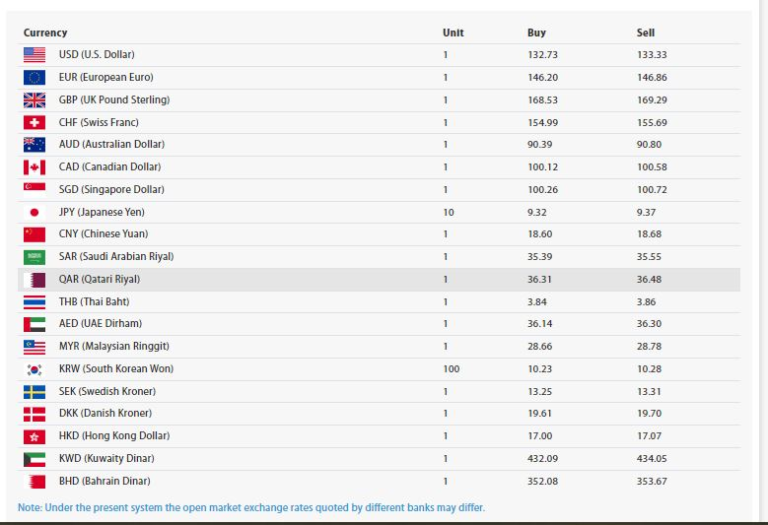Screen dimensions: 768x525
Task: Click the Japanese flag icon
Action: point(34,212)
